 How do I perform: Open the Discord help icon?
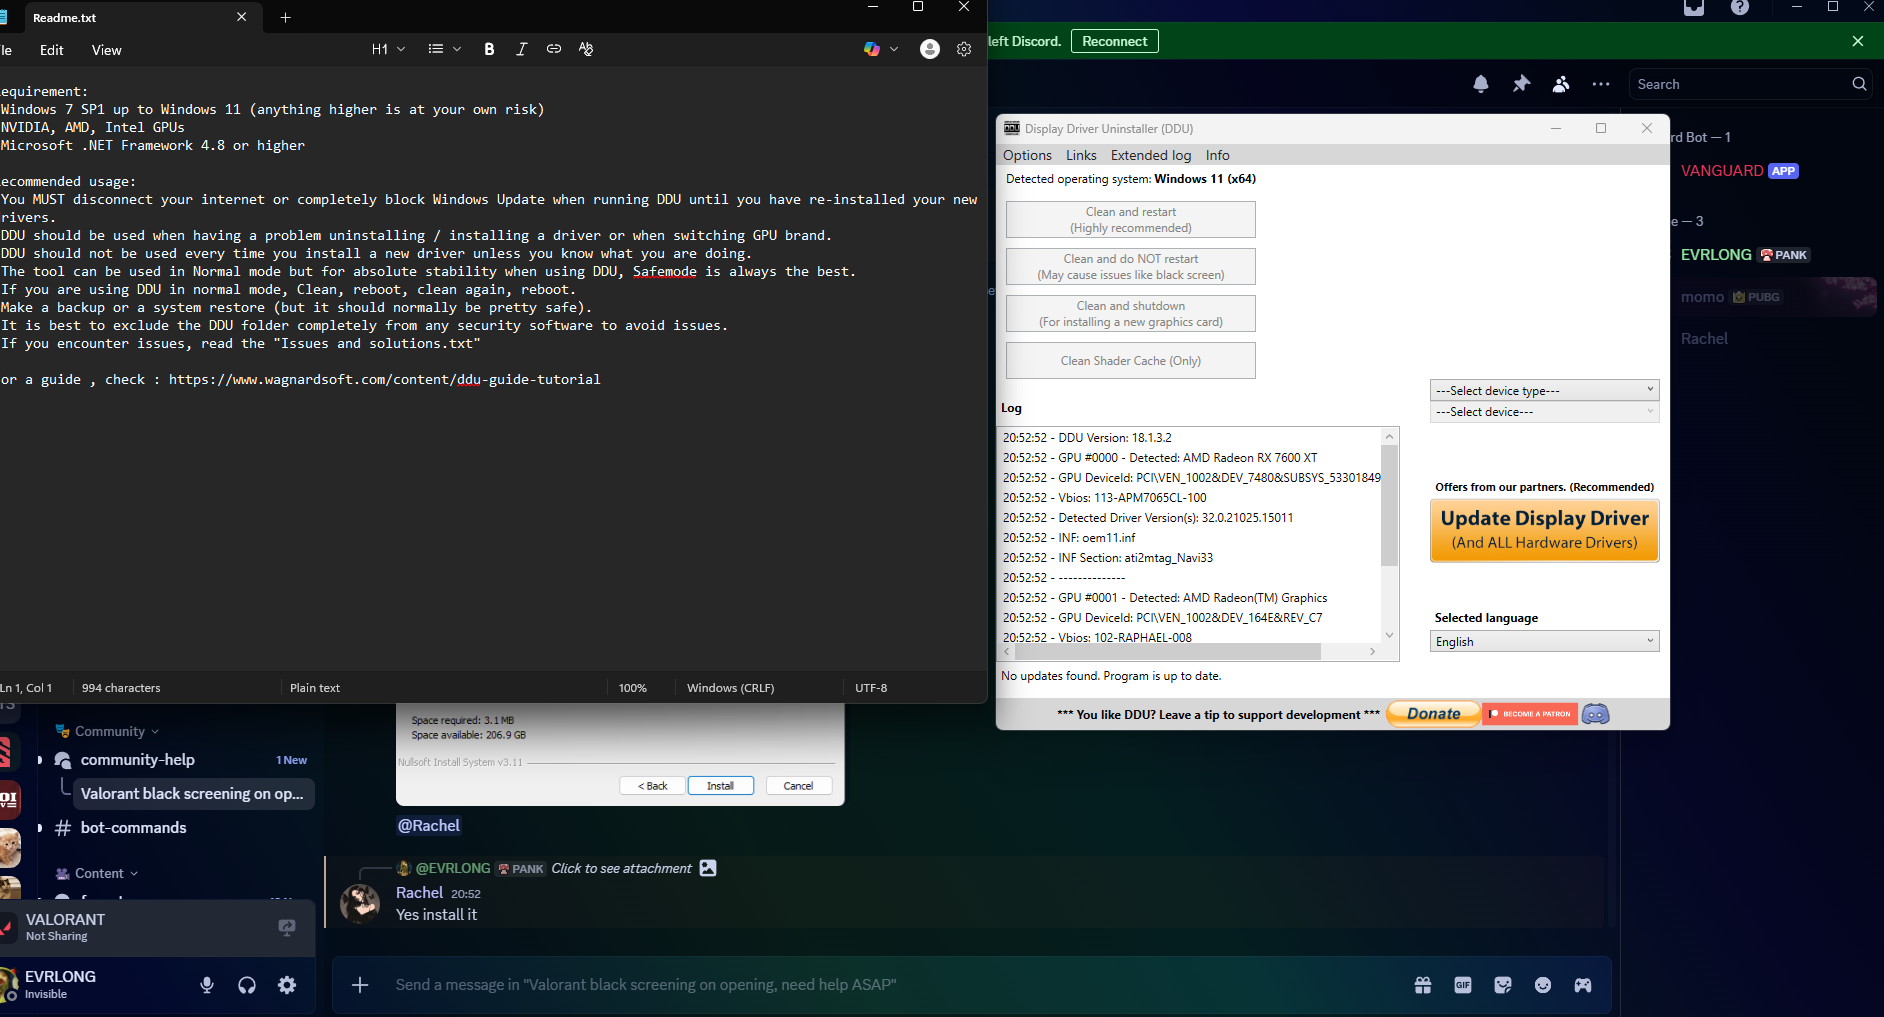coord(1740,7)
